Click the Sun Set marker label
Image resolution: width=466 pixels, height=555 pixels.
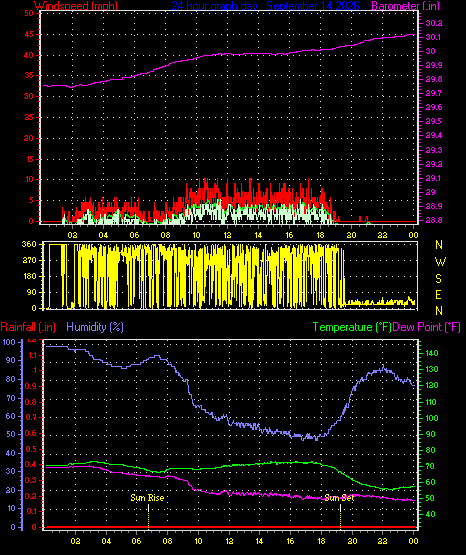click(x=339, y=498)
